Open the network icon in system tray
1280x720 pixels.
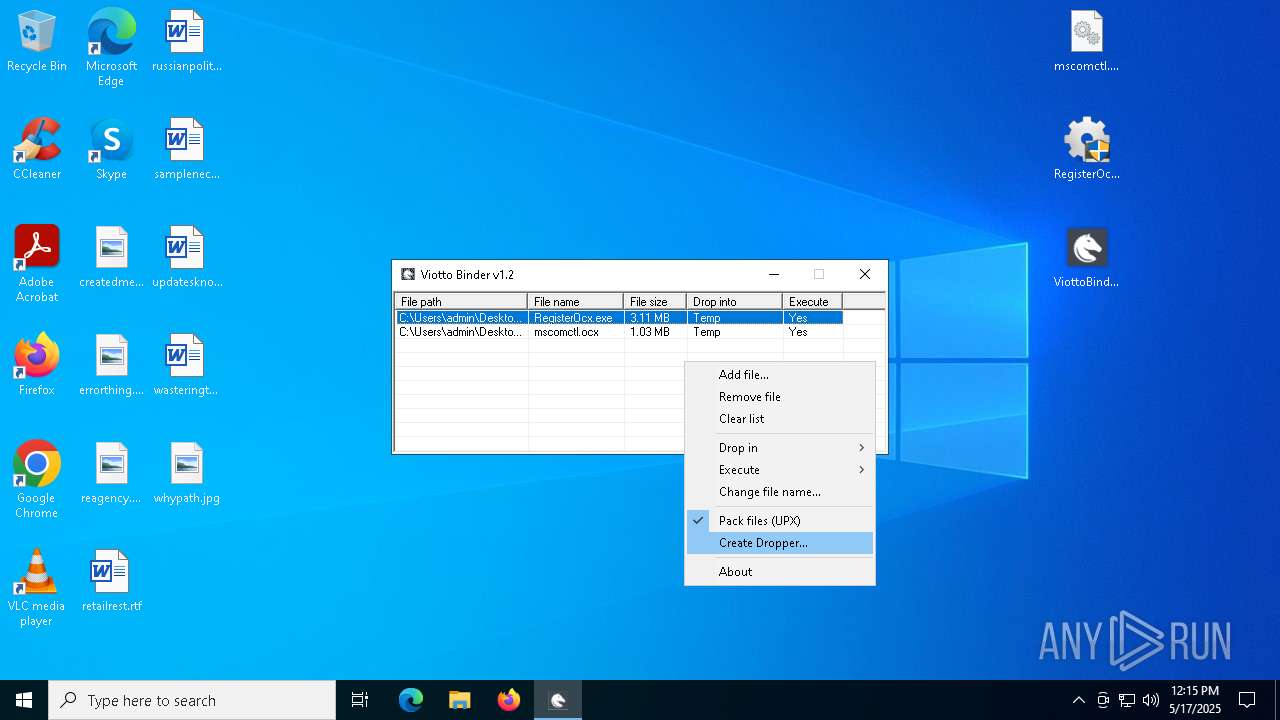(1127, 700)
